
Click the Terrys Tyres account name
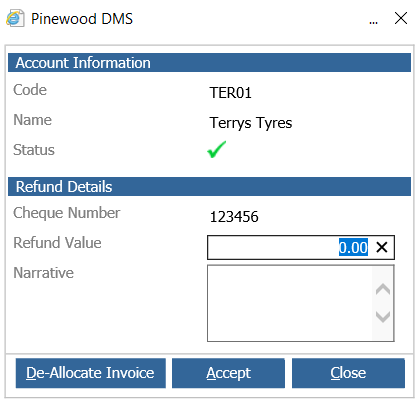[x=251, y=123]
